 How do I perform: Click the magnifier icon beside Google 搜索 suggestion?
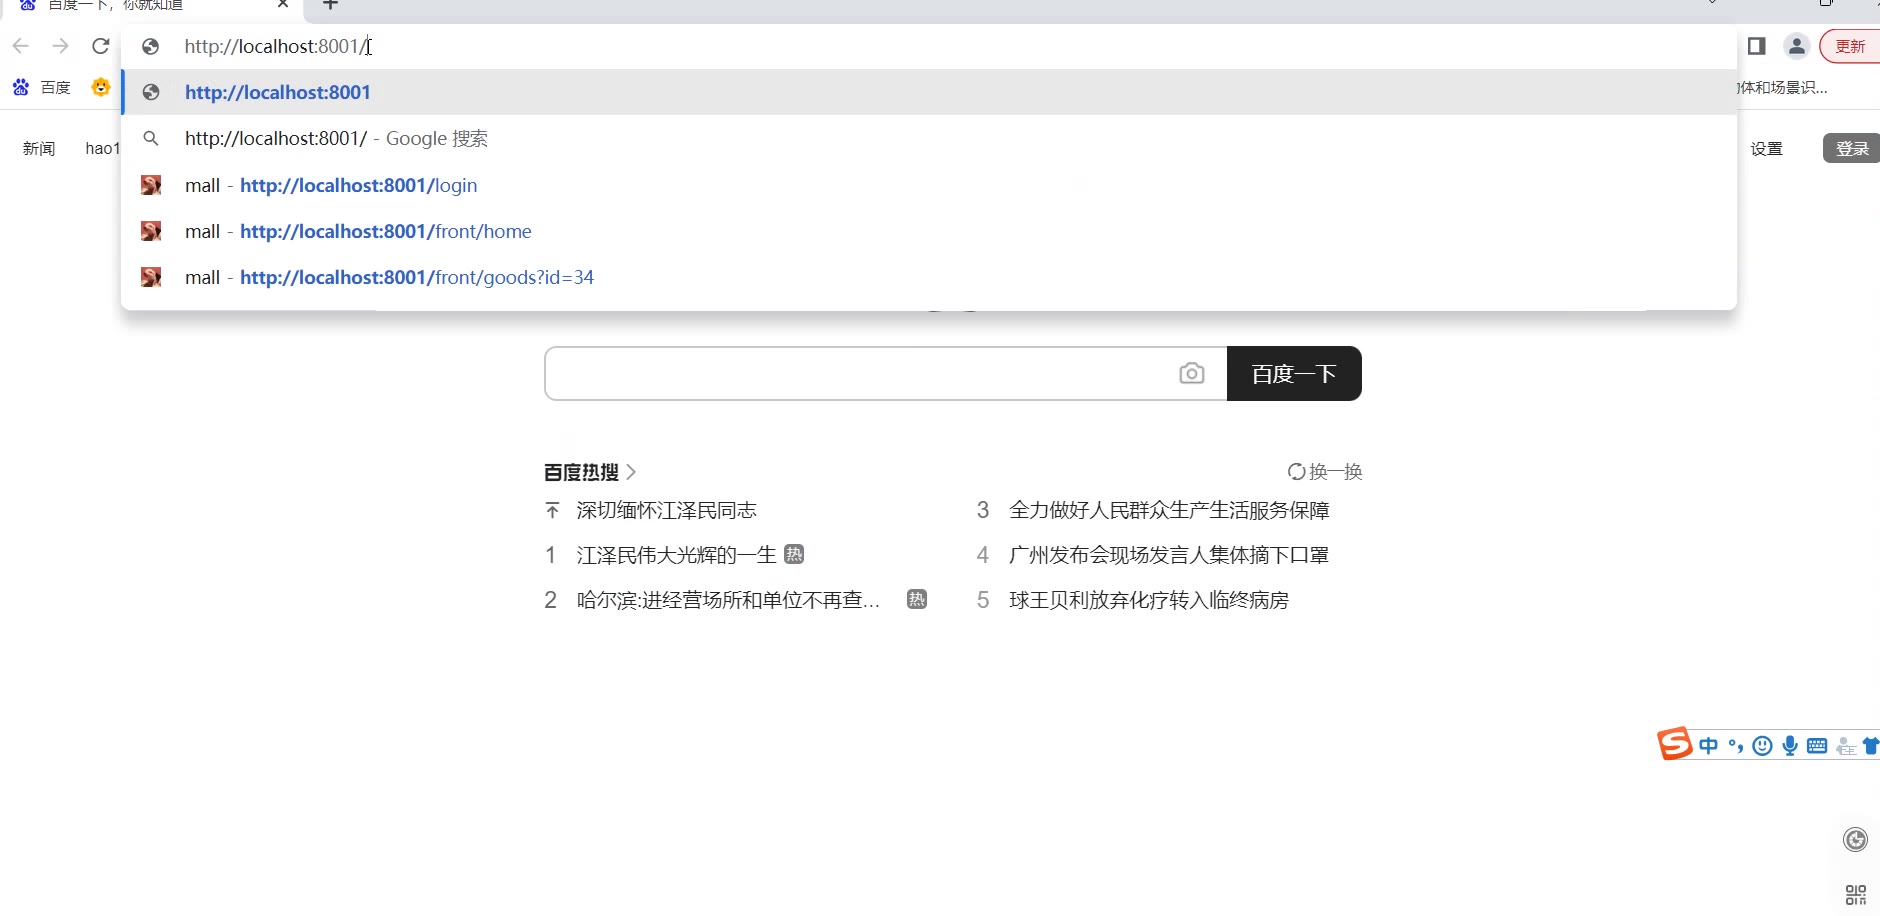pyautogui.click(x=151, y=138)
